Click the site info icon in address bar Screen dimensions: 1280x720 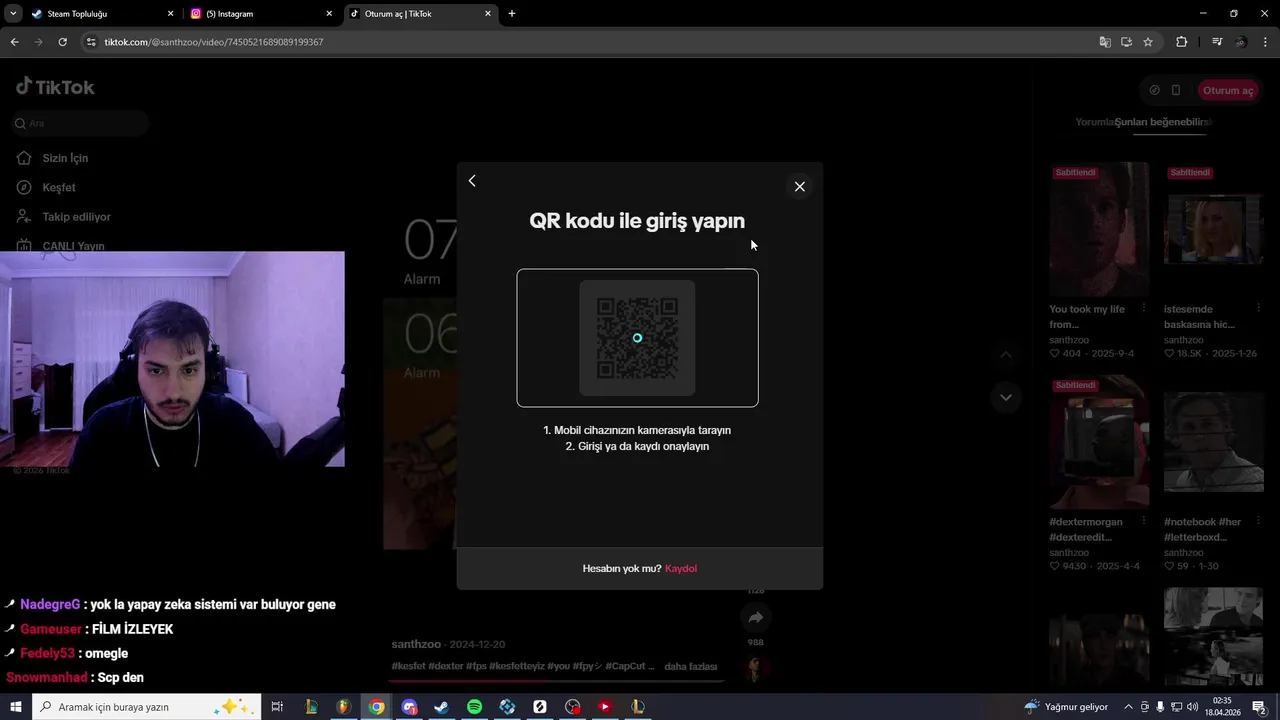click(91, 42)
